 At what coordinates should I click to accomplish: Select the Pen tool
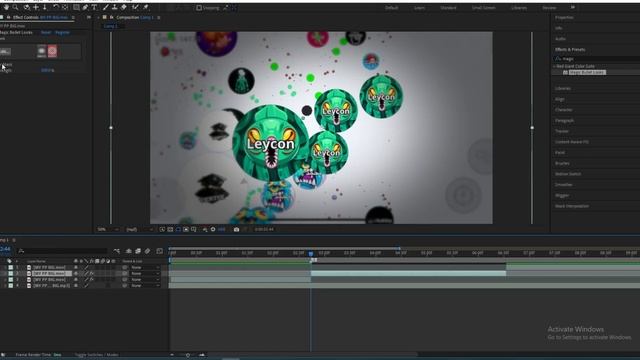(85, 7)
